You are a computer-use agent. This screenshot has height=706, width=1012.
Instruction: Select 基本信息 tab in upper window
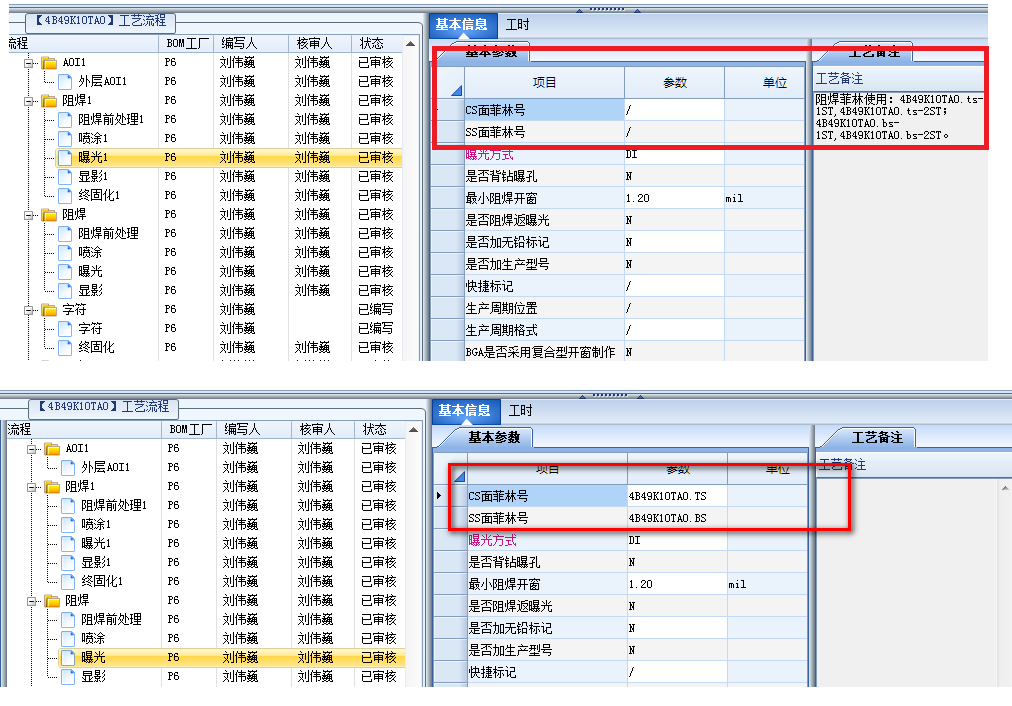pyautogui.click(x=461, y=25)
